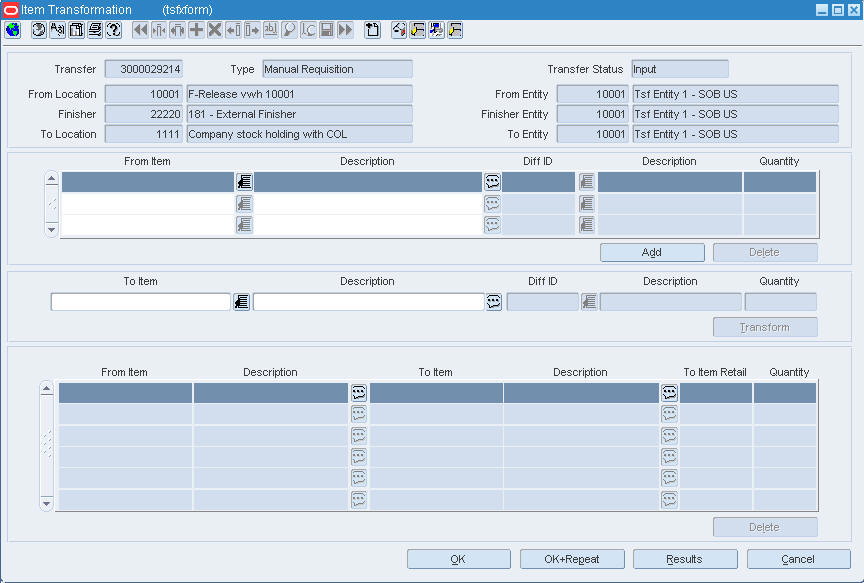Click 'Company stock holding with COL' field
This screenshot has height=583, width=864.
[x=299, y=134]
